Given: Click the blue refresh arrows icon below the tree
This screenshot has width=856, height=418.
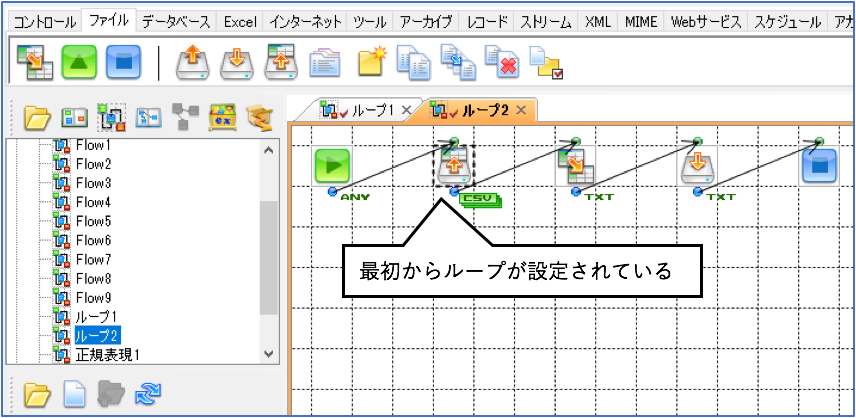Looking at the screenshot, I should tap(146, 394).
